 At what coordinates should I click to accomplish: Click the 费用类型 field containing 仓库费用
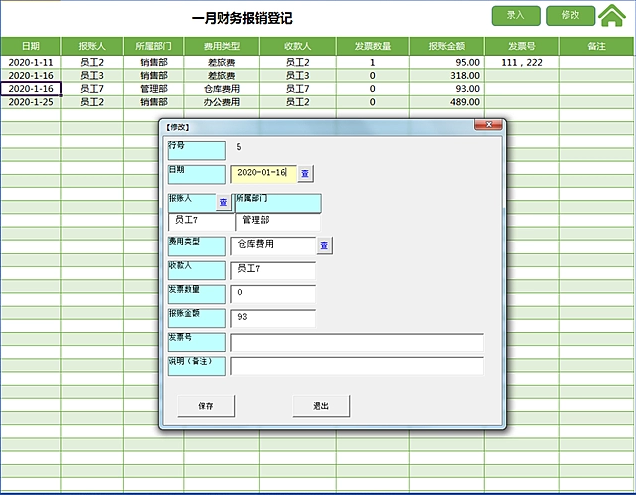point(273,246)
